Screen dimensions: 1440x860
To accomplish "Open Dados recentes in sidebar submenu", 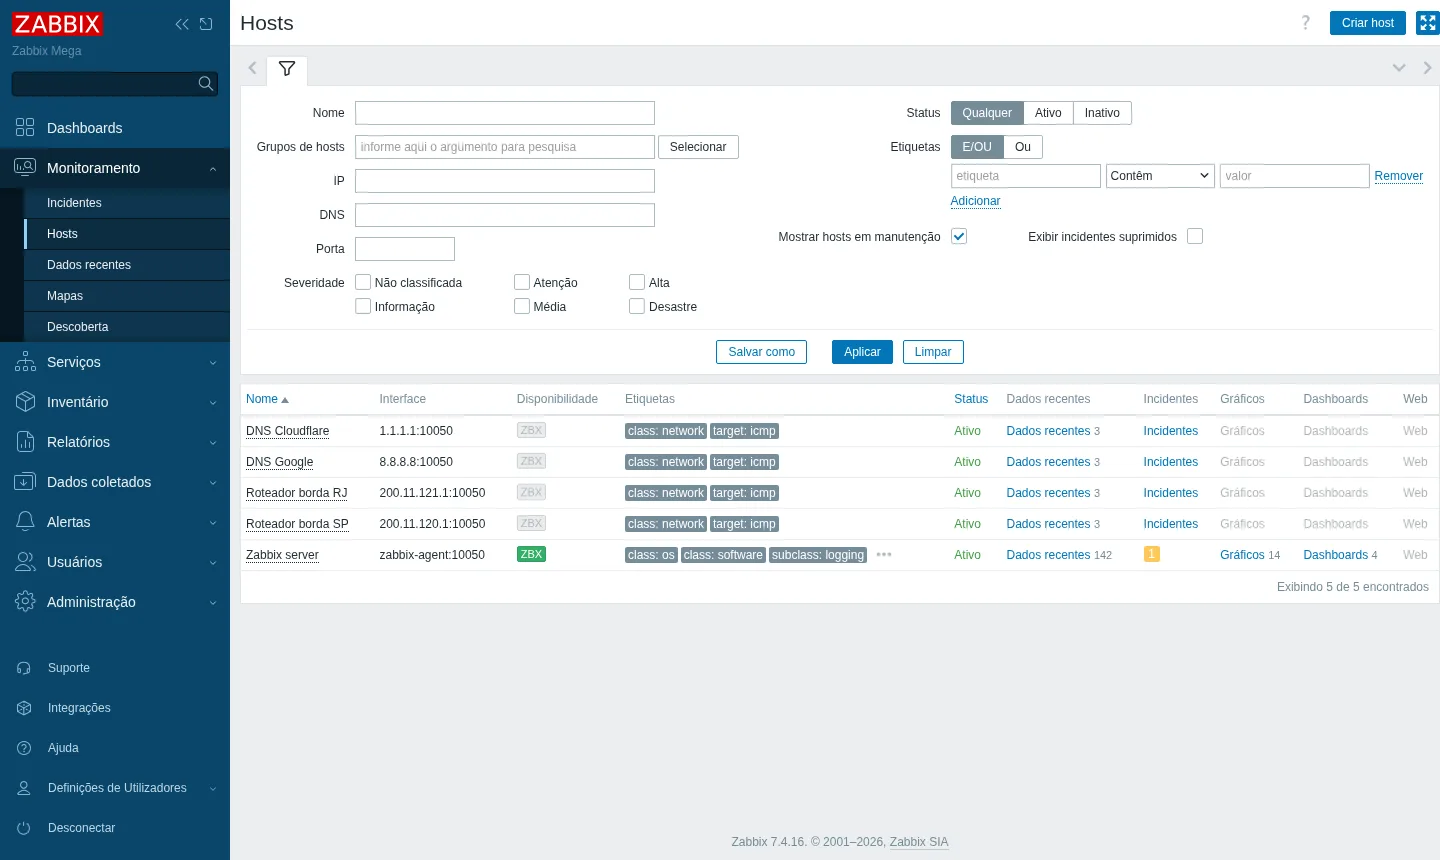I will tap(89, 265).
